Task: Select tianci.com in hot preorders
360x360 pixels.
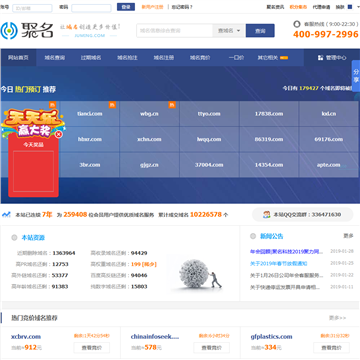Action: pos(90,114)
